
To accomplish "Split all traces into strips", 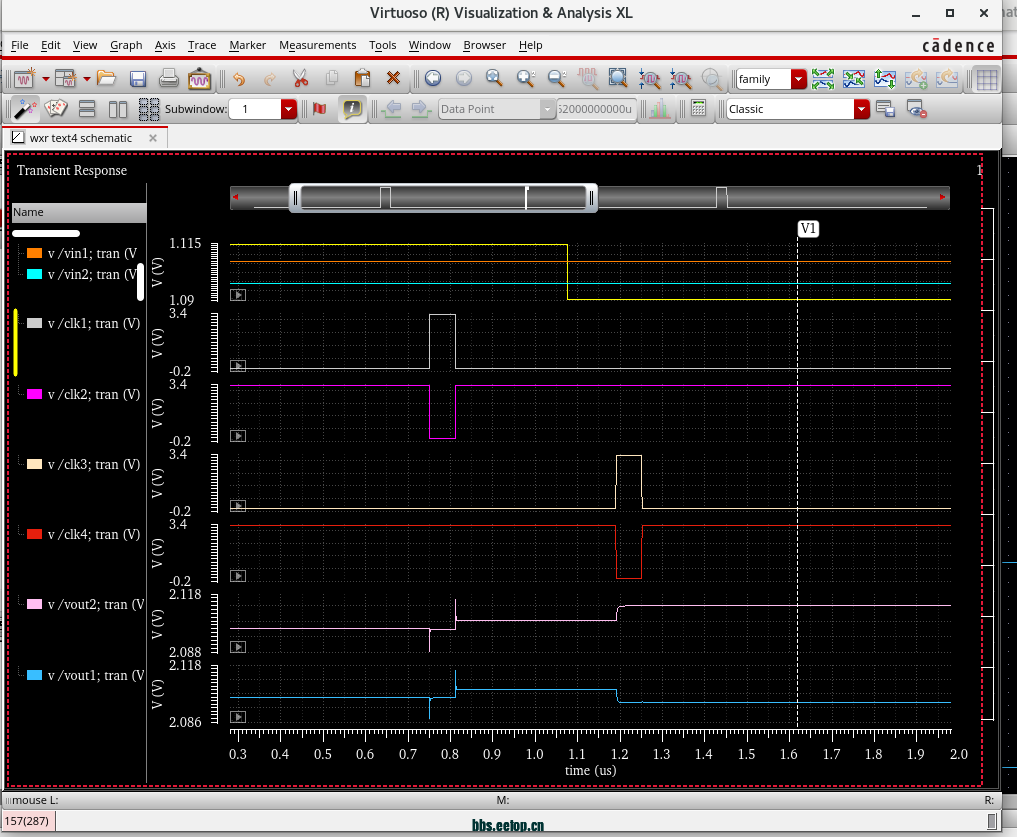I will tap(822, 79).
